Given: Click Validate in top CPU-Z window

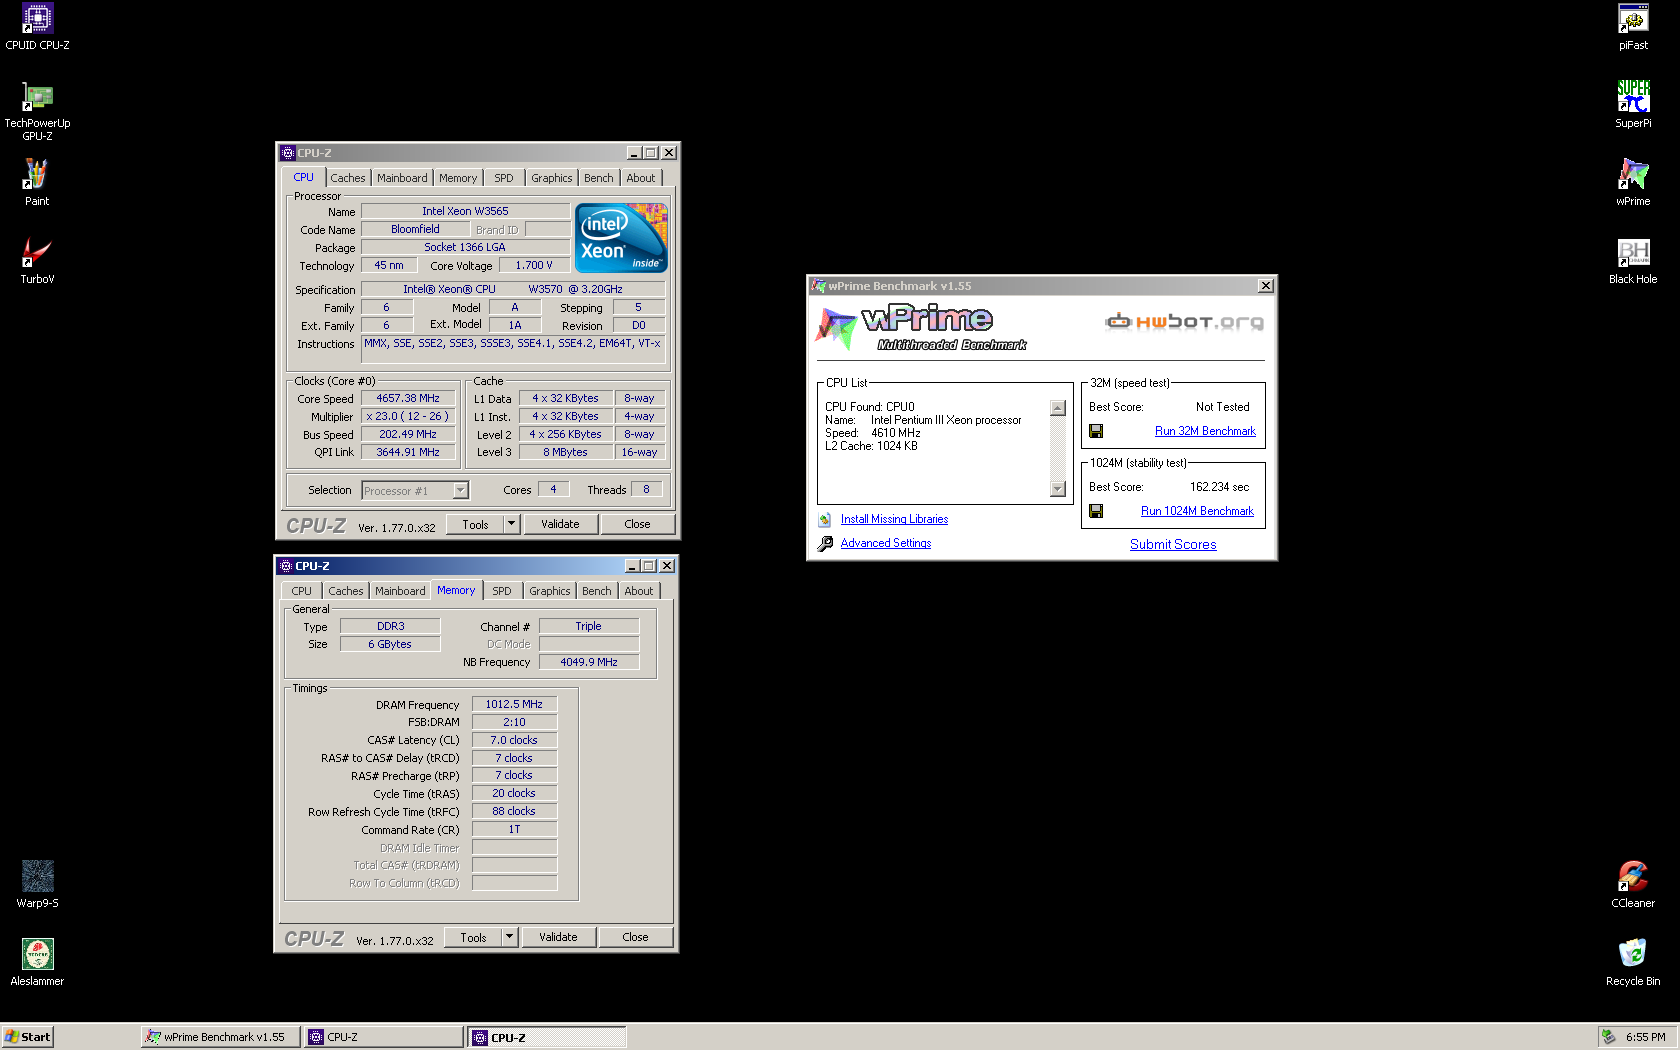Looking at the screenshot, I should 560,524.
